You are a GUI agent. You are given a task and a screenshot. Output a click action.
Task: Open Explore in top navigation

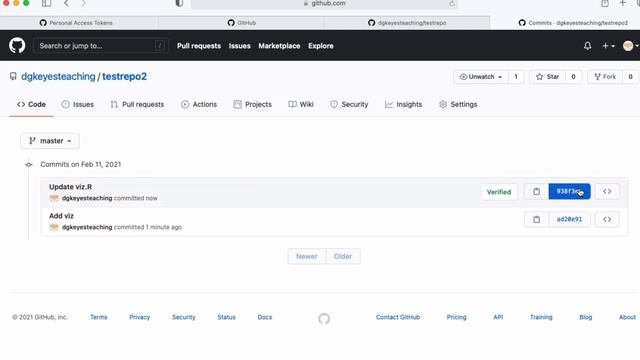(321, 46)
